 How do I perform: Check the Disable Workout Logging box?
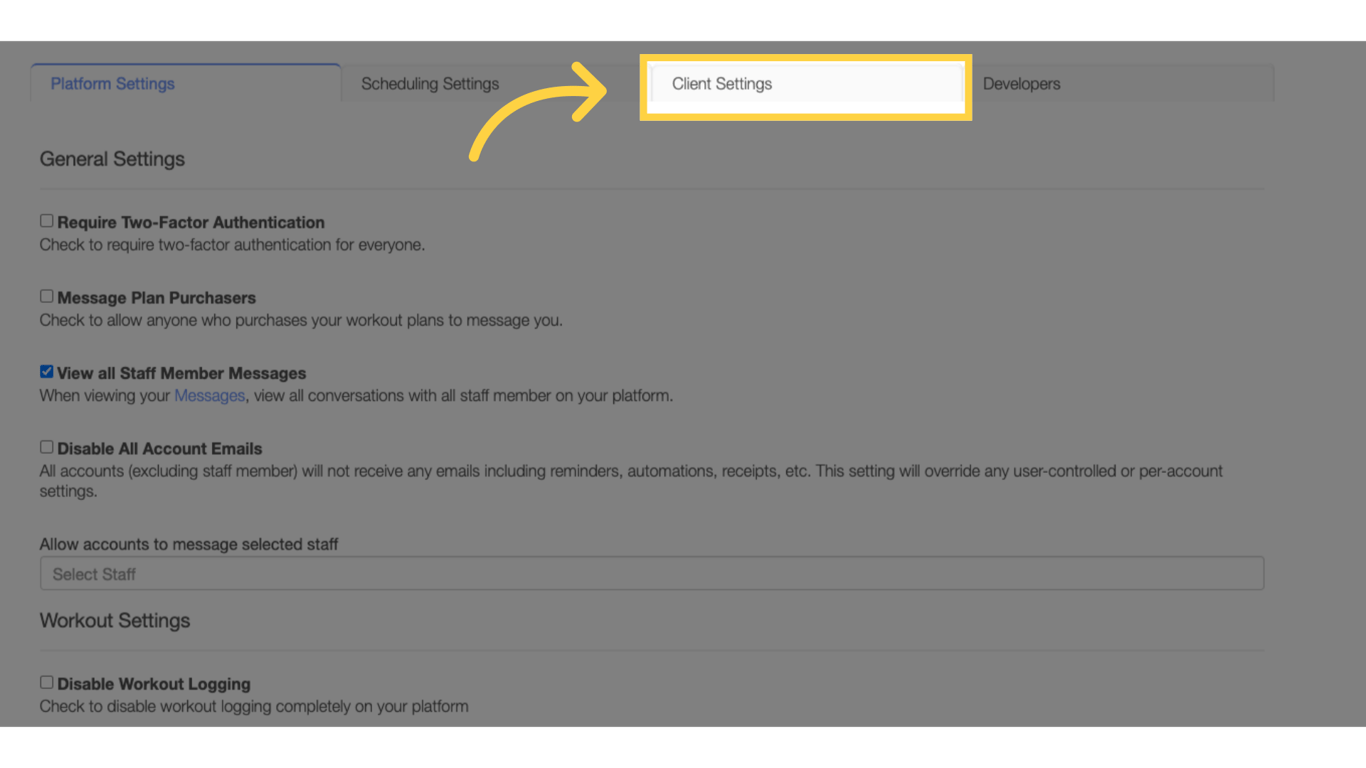pos(46,681)
